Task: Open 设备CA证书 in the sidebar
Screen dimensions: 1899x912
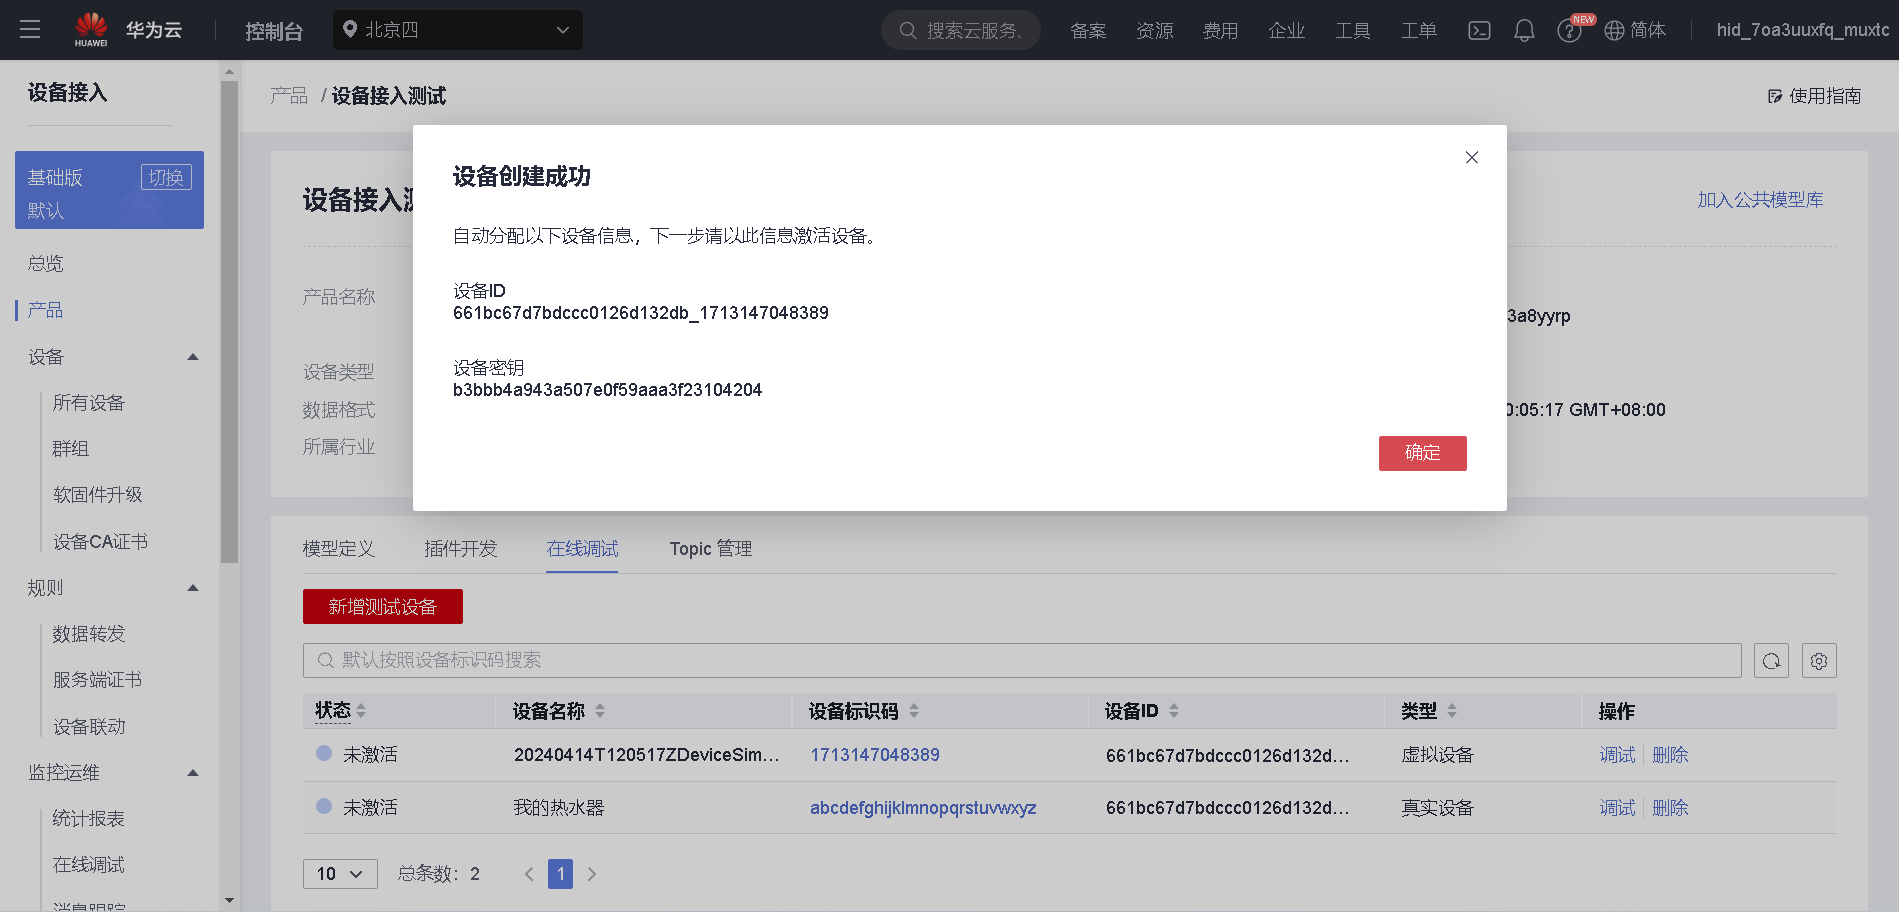Action: 100,542
